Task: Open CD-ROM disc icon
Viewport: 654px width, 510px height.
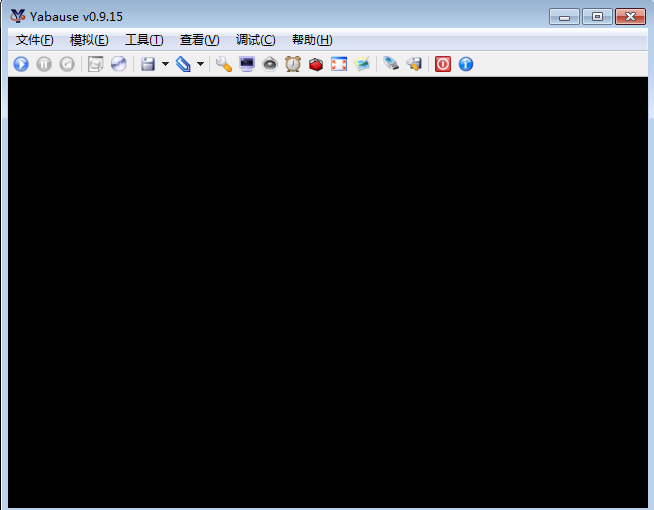Action: [118, 64]
